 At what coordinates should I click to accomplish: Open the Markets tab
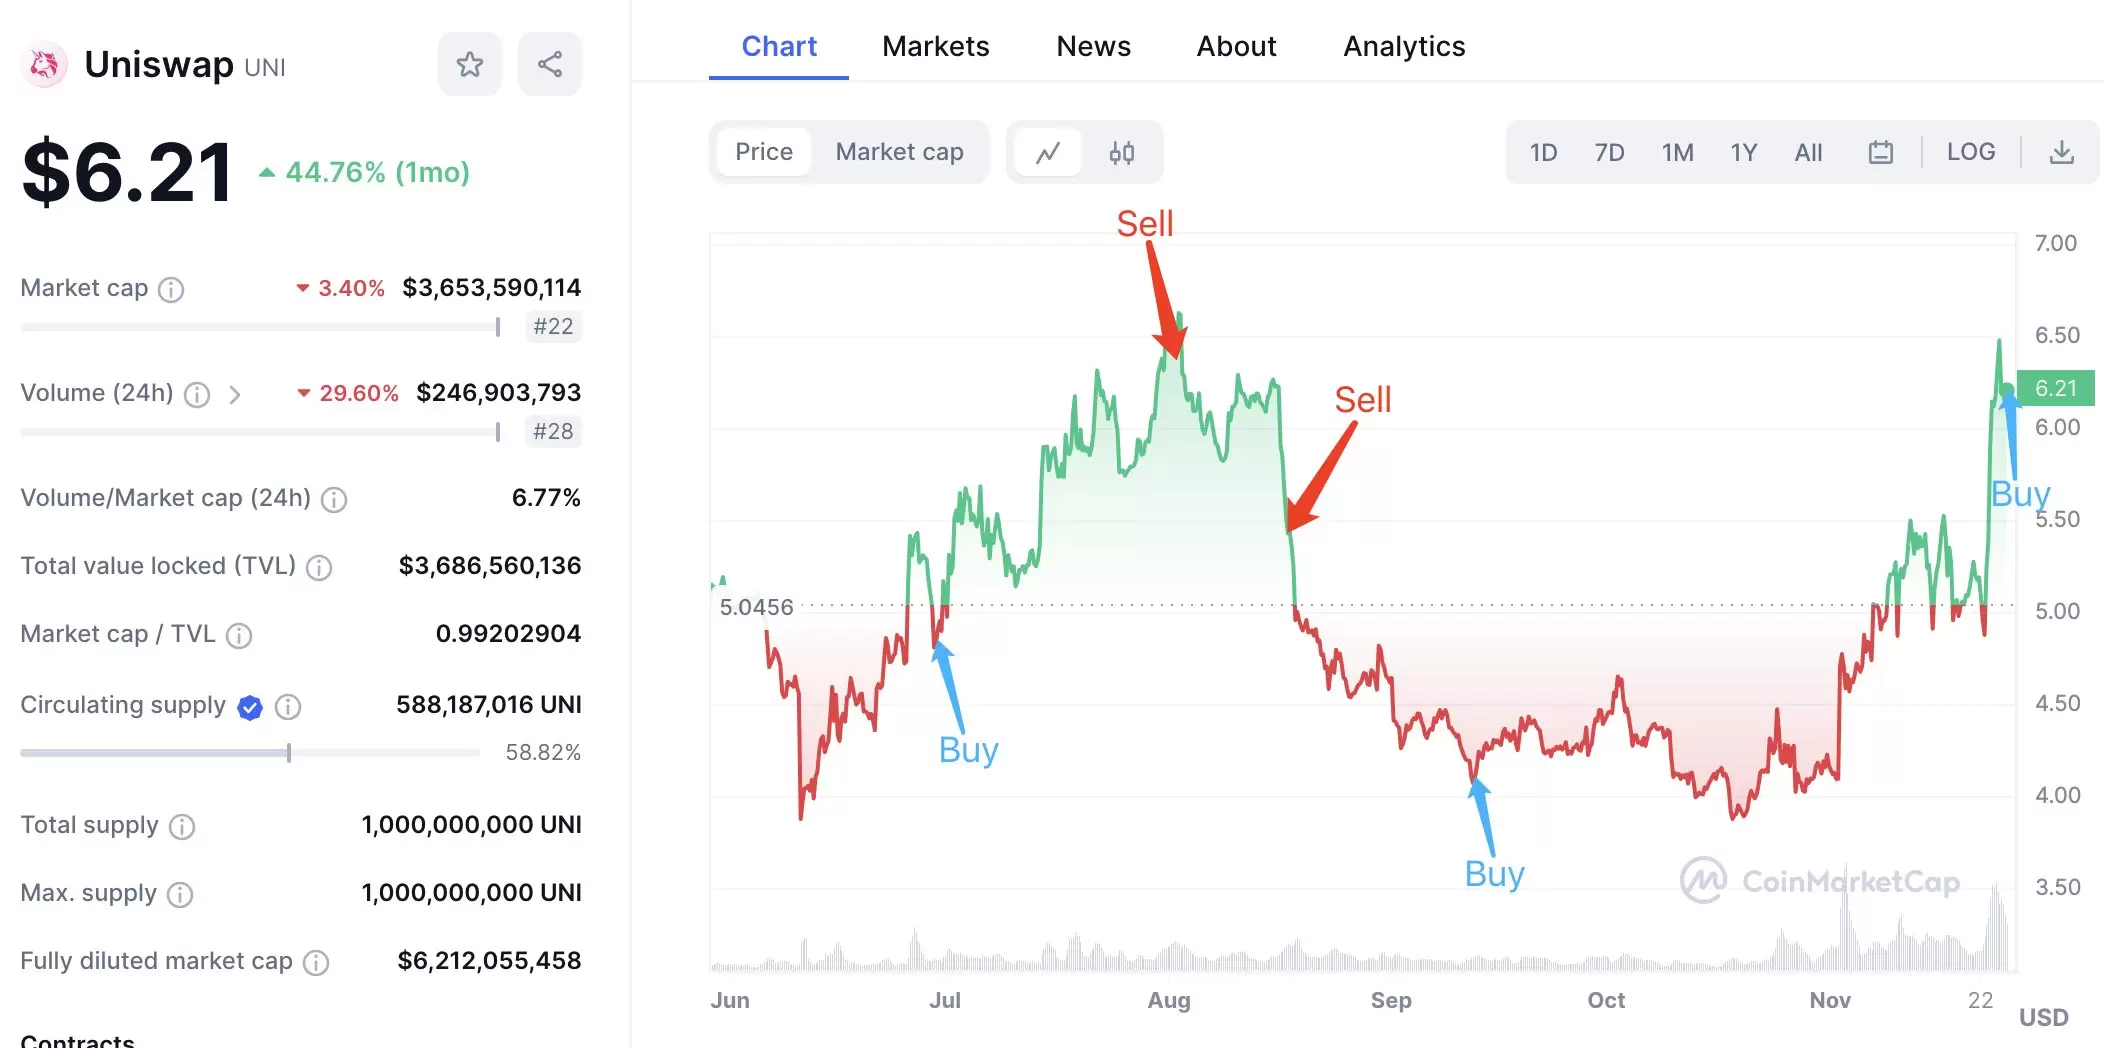pos(935,47)
